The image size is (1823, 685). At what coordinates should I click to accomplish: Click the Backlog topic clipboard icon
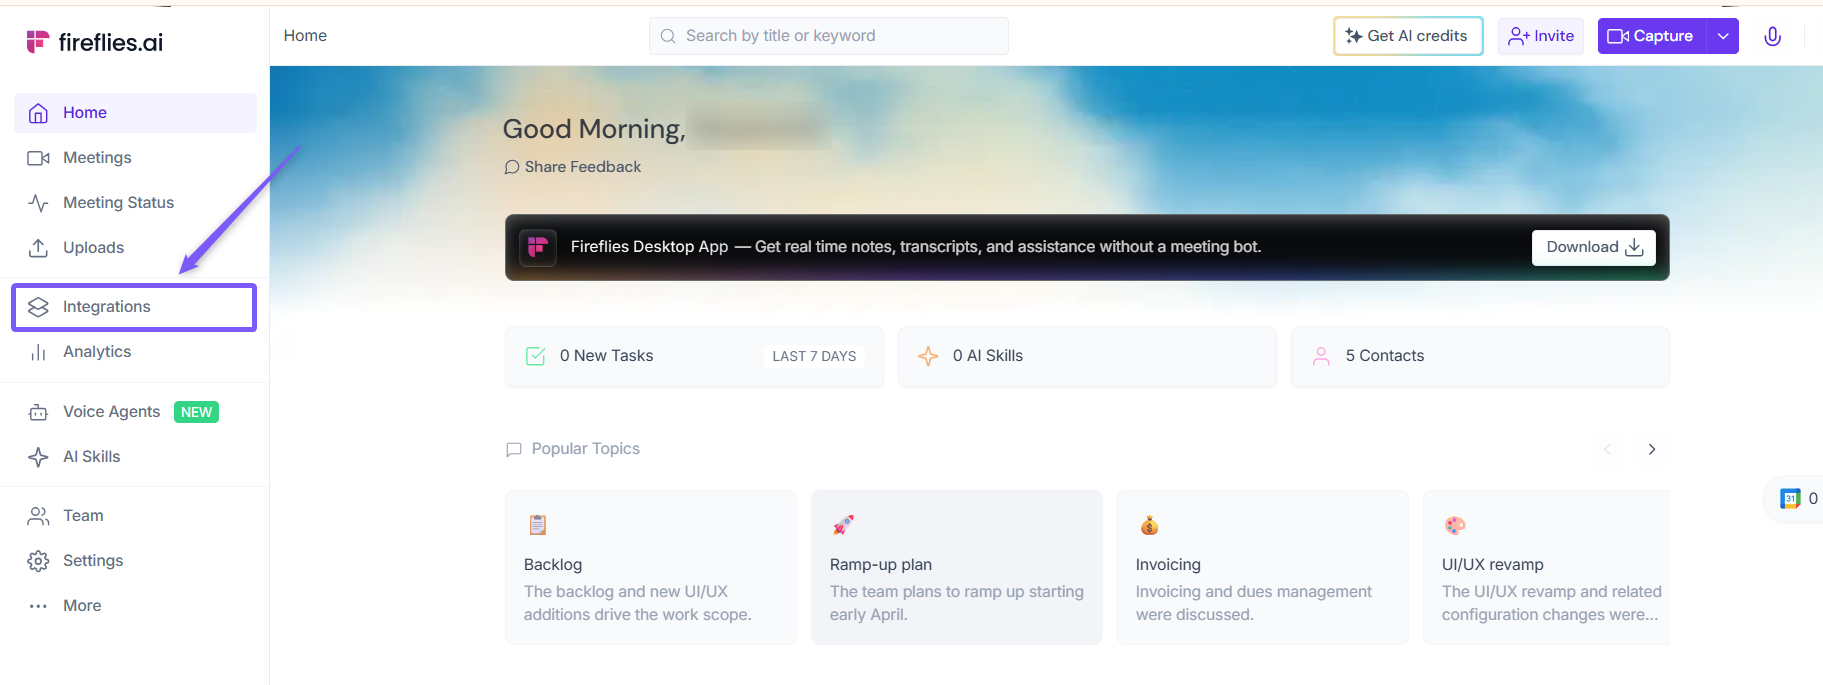pyautogui.click(x=538, y=525)
